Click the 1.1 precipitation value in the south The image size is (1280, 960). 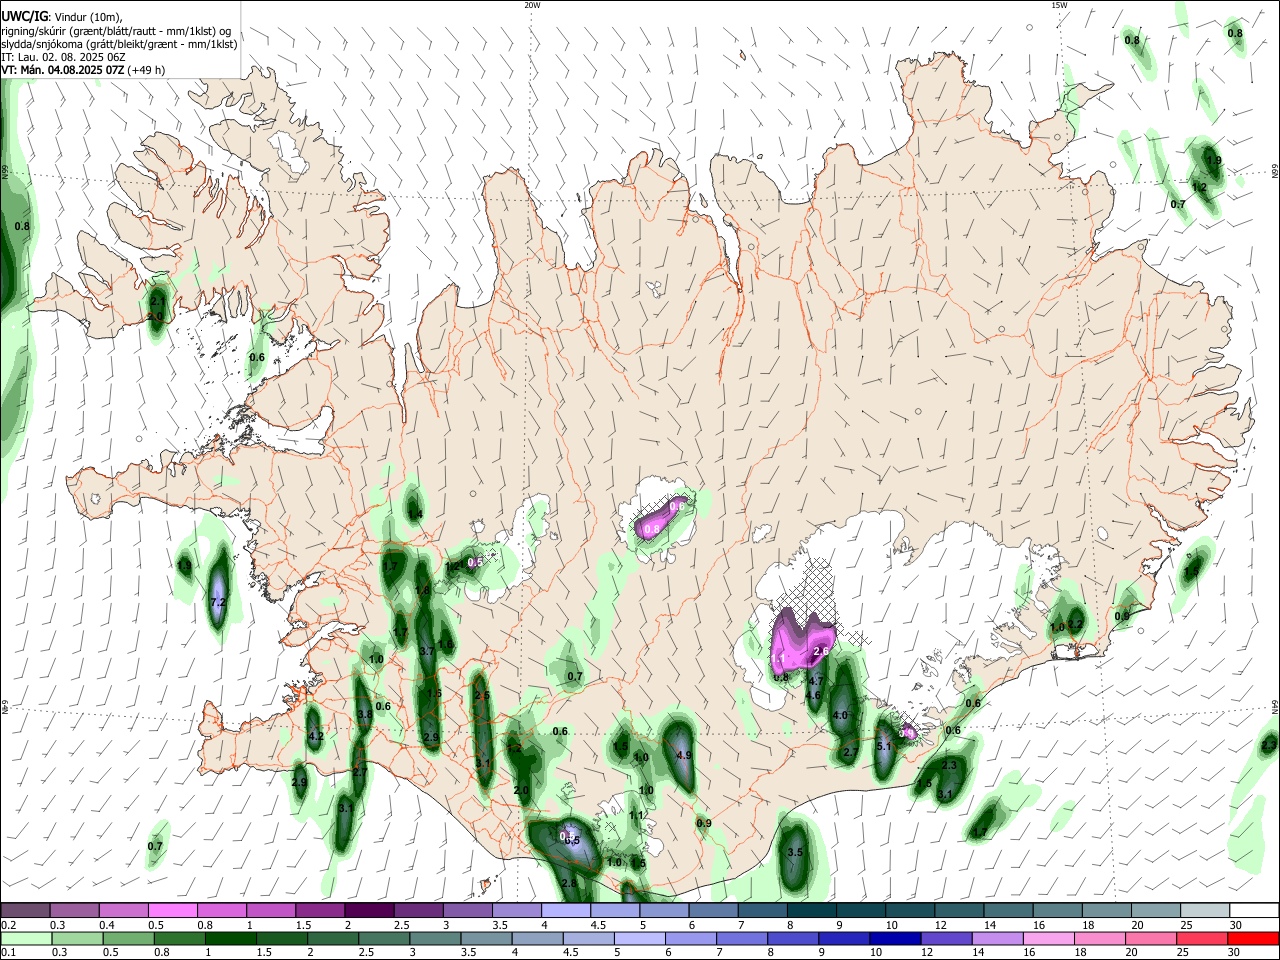tap(637, 815)
